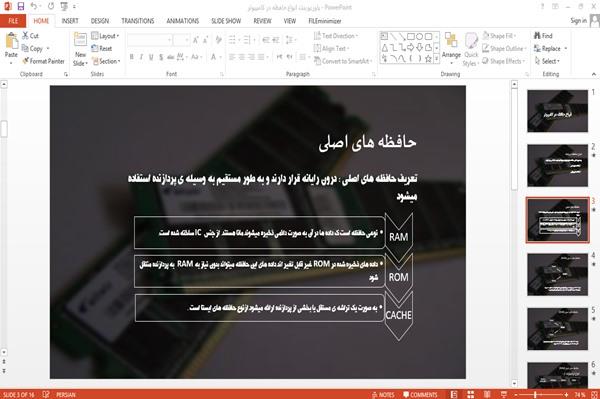Click the Undo arrow icon
The width and height of the screenshot is (600, 399).
pyautogui.click(x=34, y=6)
